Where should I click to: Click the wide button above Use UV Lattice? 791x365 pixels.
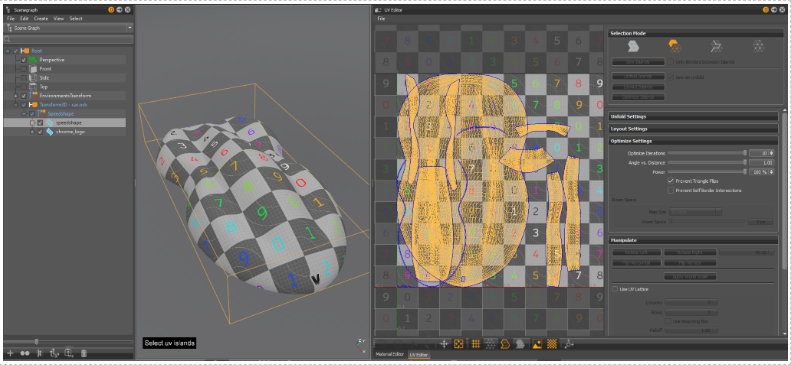tap(690, 276)
